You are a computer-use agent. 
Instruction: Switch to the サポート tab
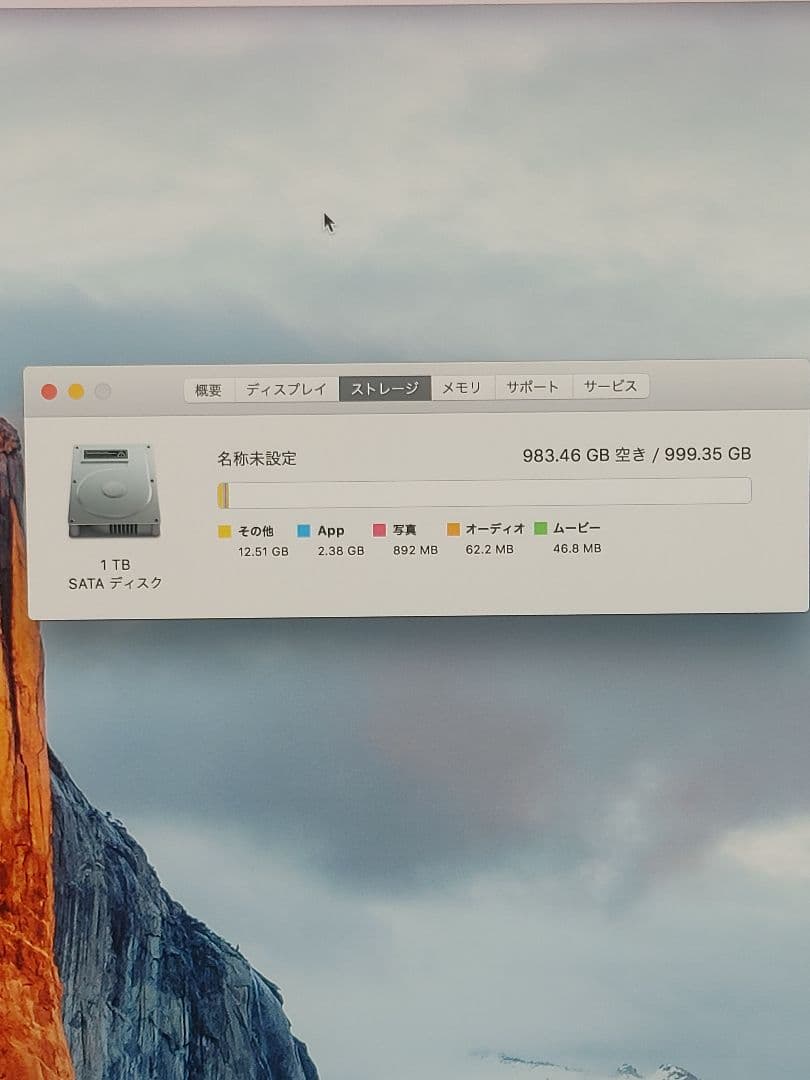click(532, 386)
